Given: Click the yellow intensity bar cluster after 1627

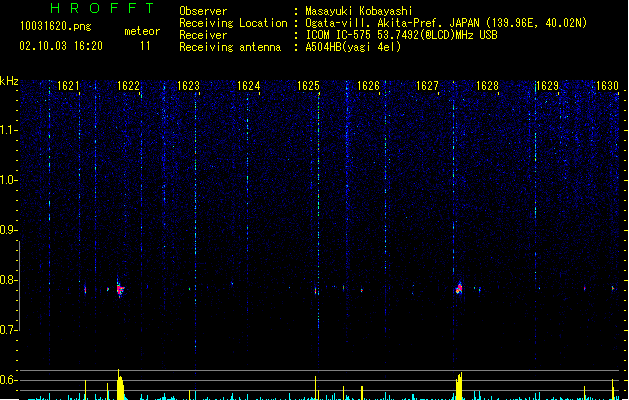Looking at the screenshot, I should point(459,386).
